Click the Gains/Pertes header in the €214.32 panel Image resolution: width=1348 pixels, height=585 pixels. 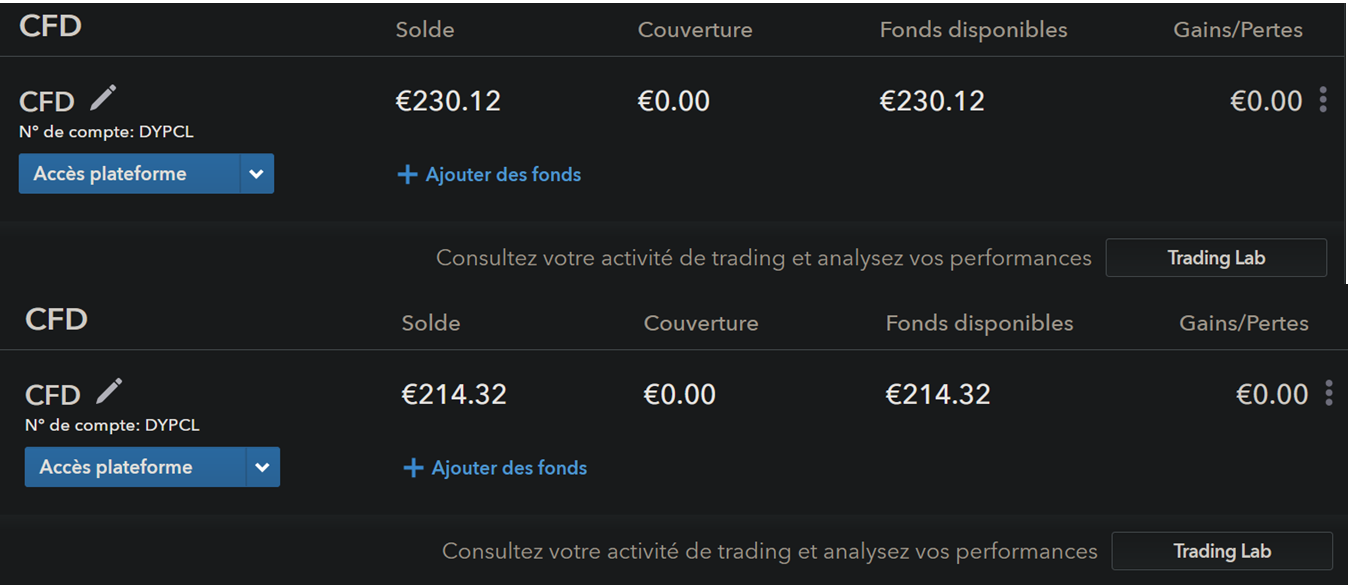[1244, 323]
